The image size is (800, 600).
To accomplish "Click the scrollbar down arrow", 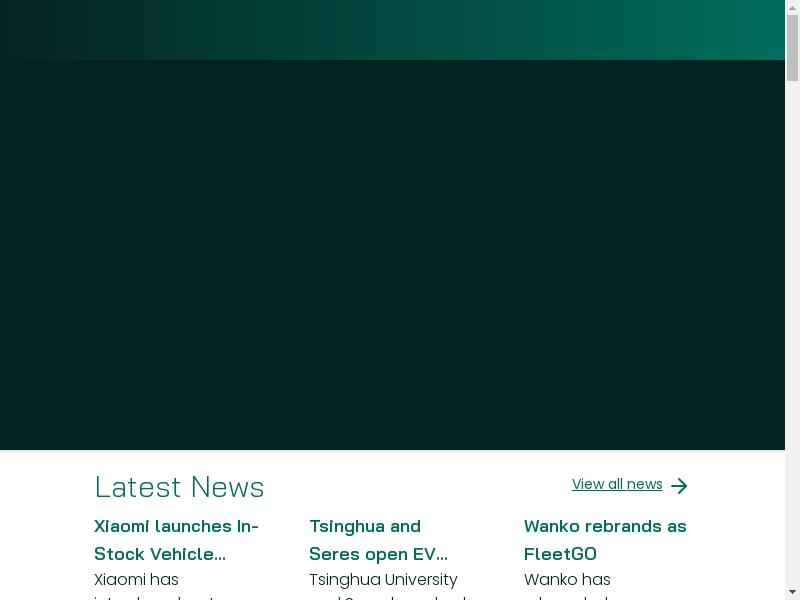I will 792,591.
